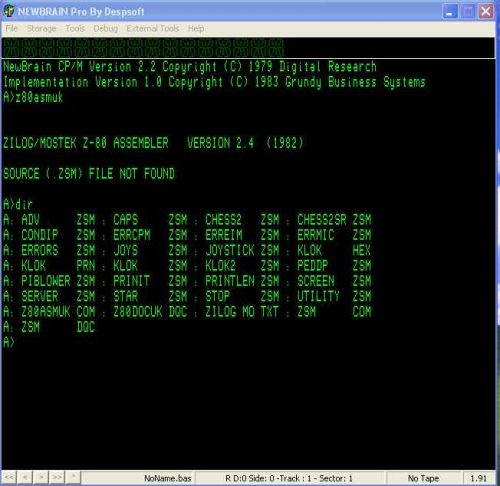Click the Grundy Business Systems copyright line

[214, 82]
